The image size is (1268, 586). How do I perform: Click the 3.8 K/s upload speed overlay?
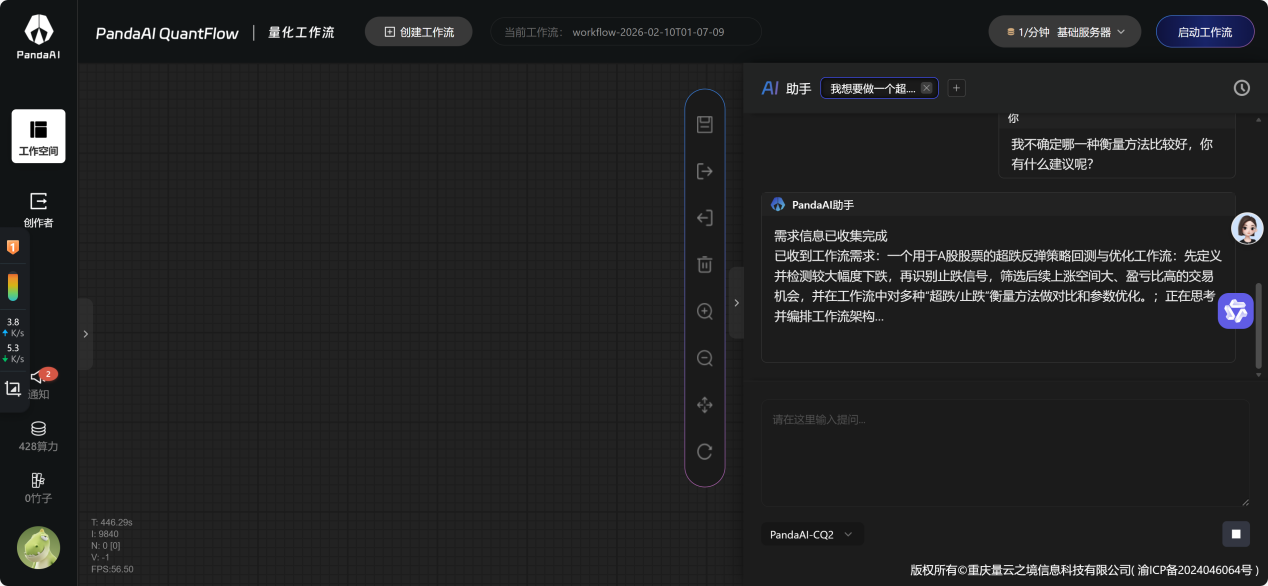click(14, 327)
